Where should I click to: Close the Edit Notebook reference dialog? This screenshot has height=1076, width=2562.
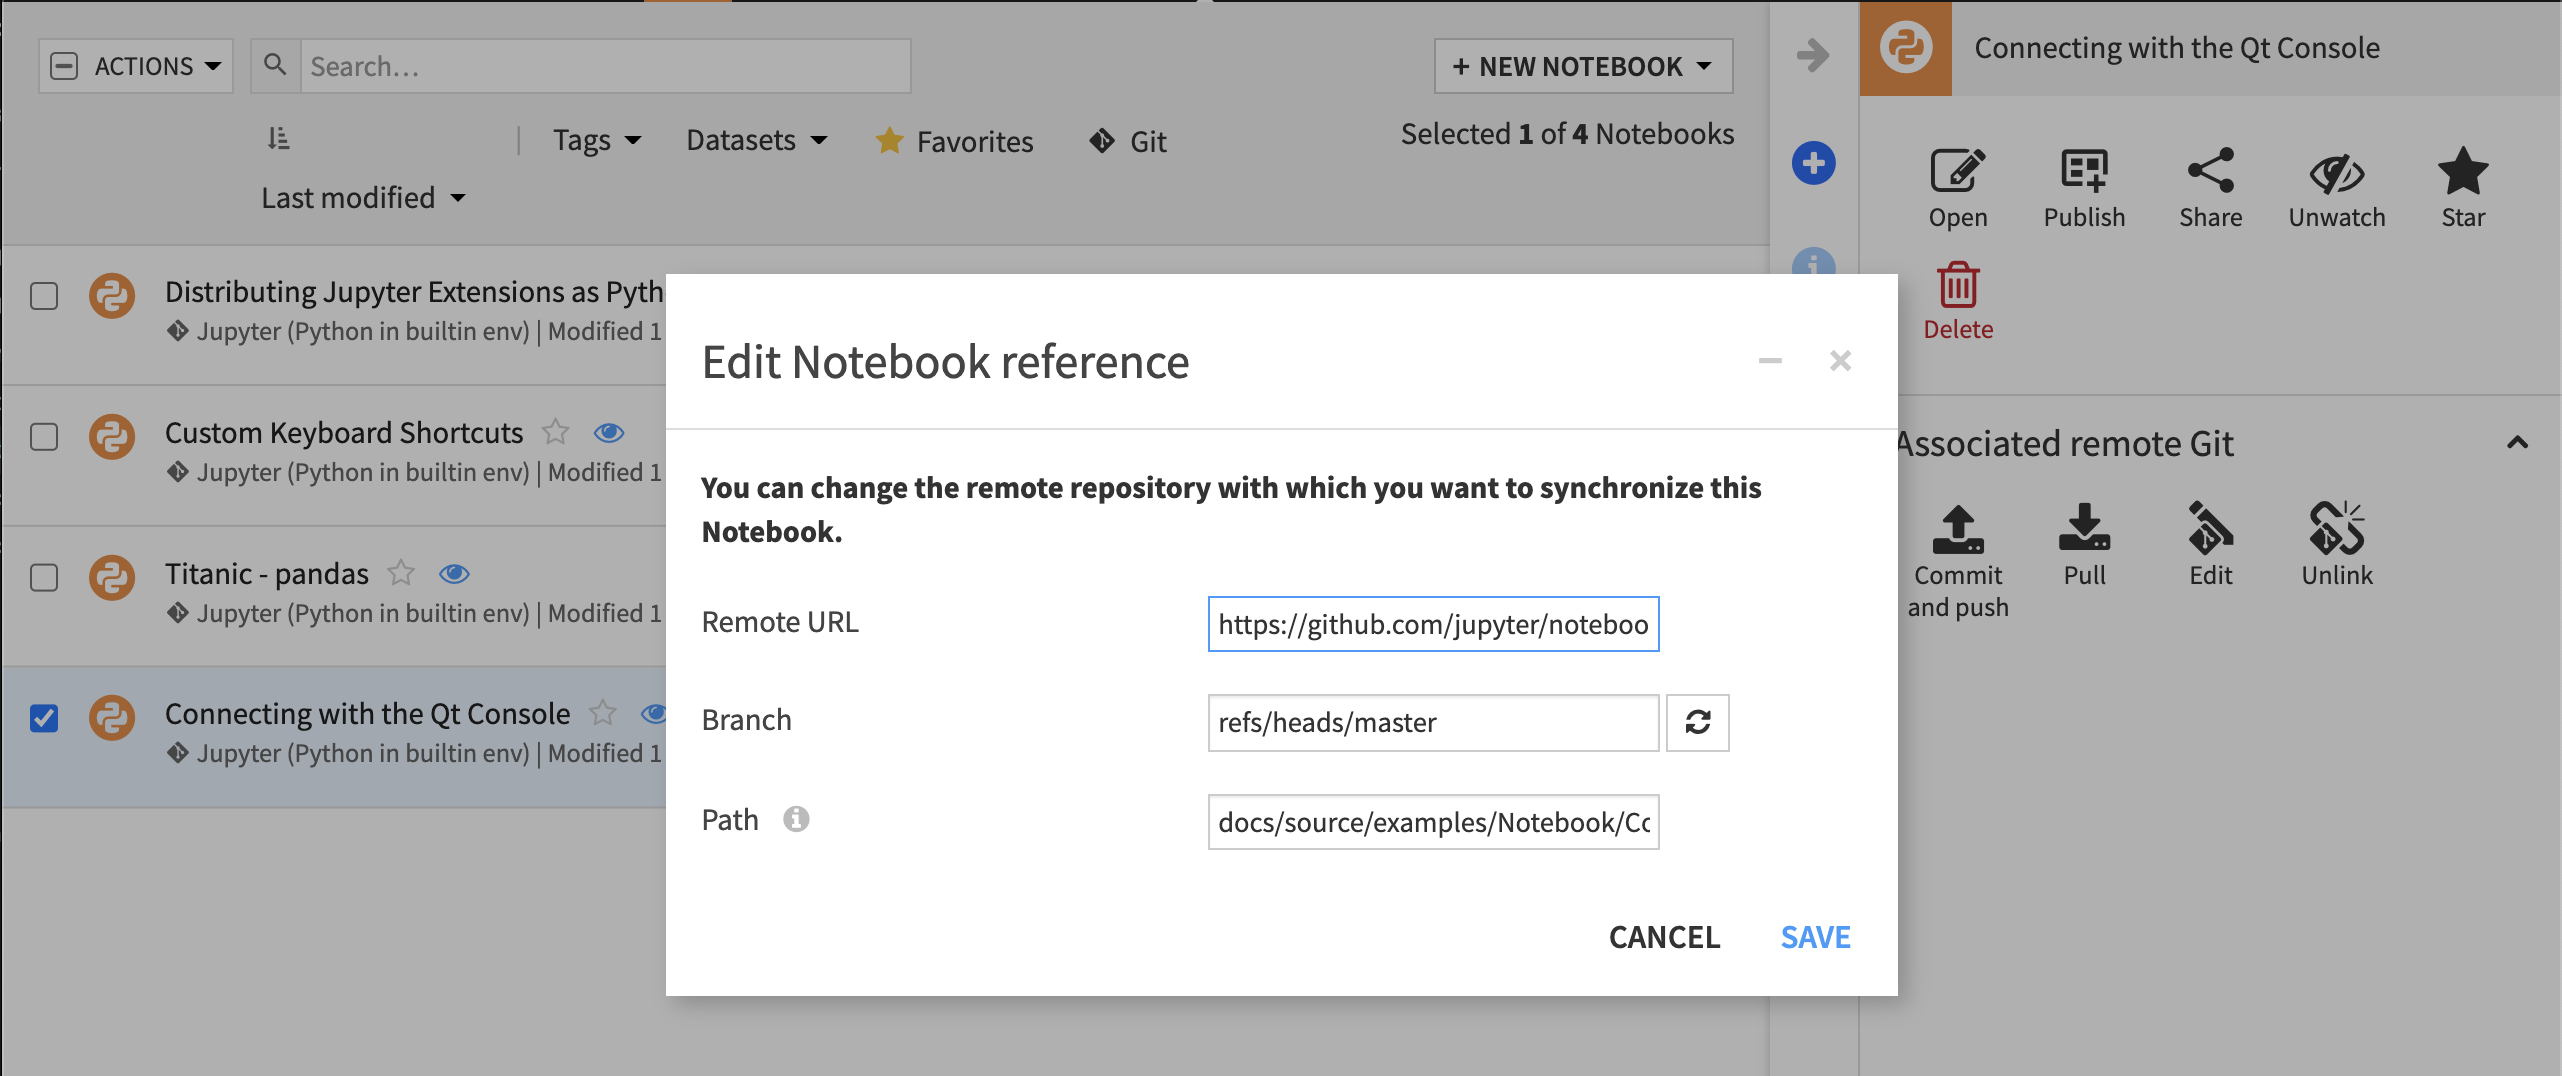tap(1840, 361)
